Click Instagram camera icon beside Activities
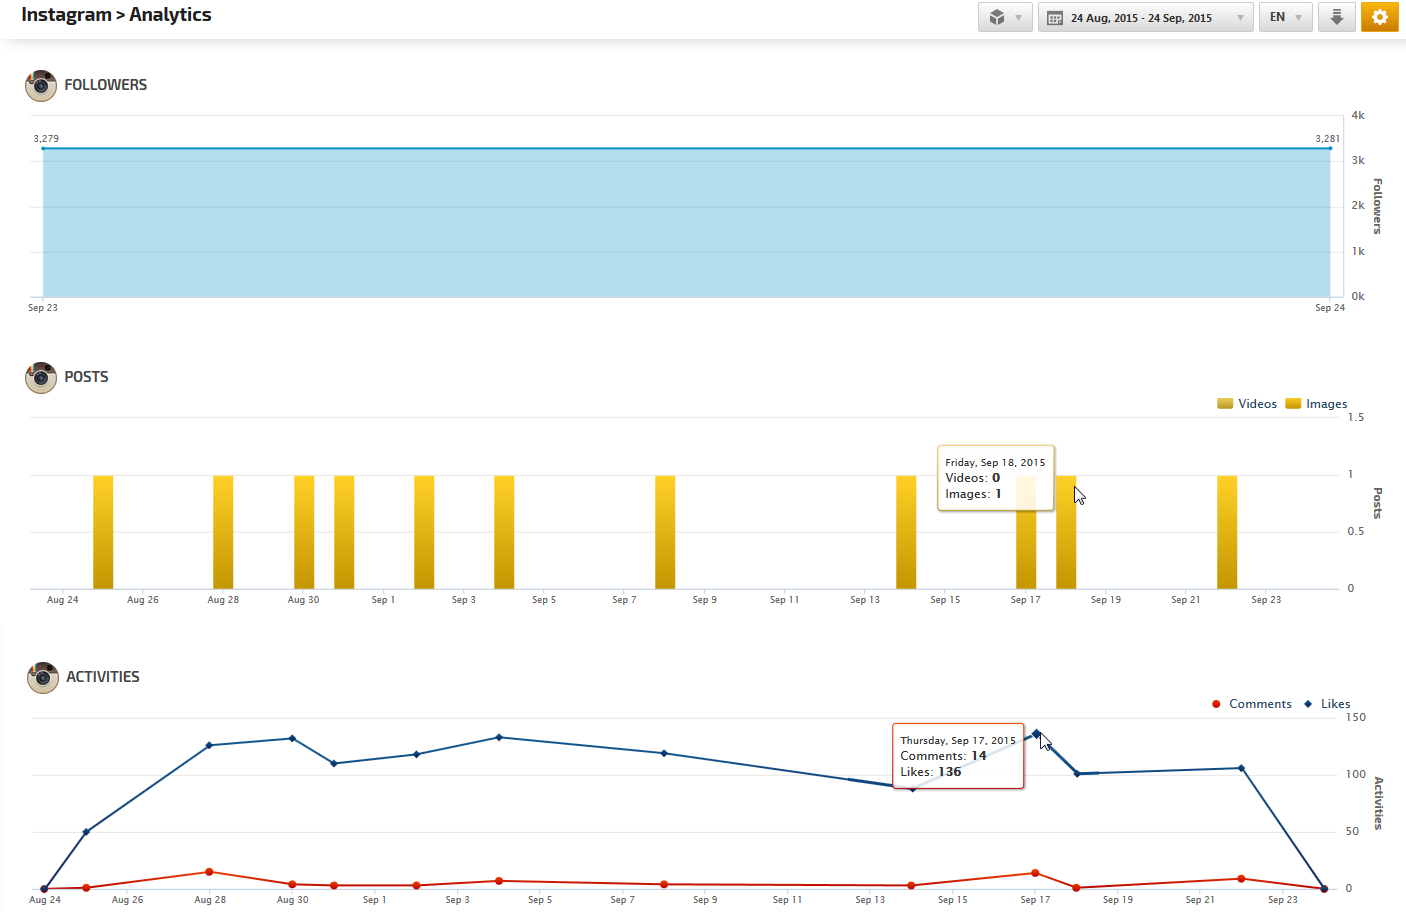The image size is (1406, 924). point(43,678)
